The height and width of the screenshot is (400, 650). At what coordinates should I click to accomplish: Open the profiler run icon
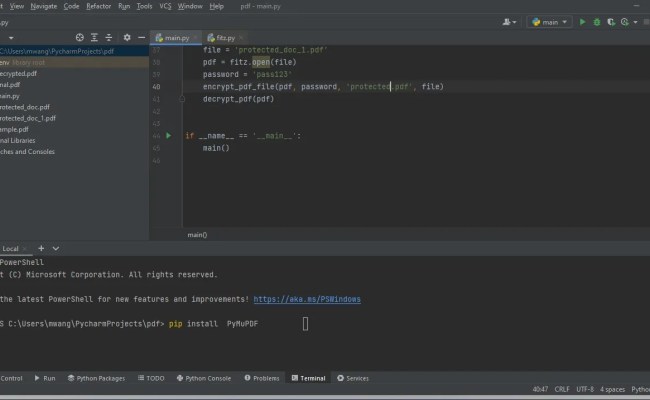pos(625,22)
